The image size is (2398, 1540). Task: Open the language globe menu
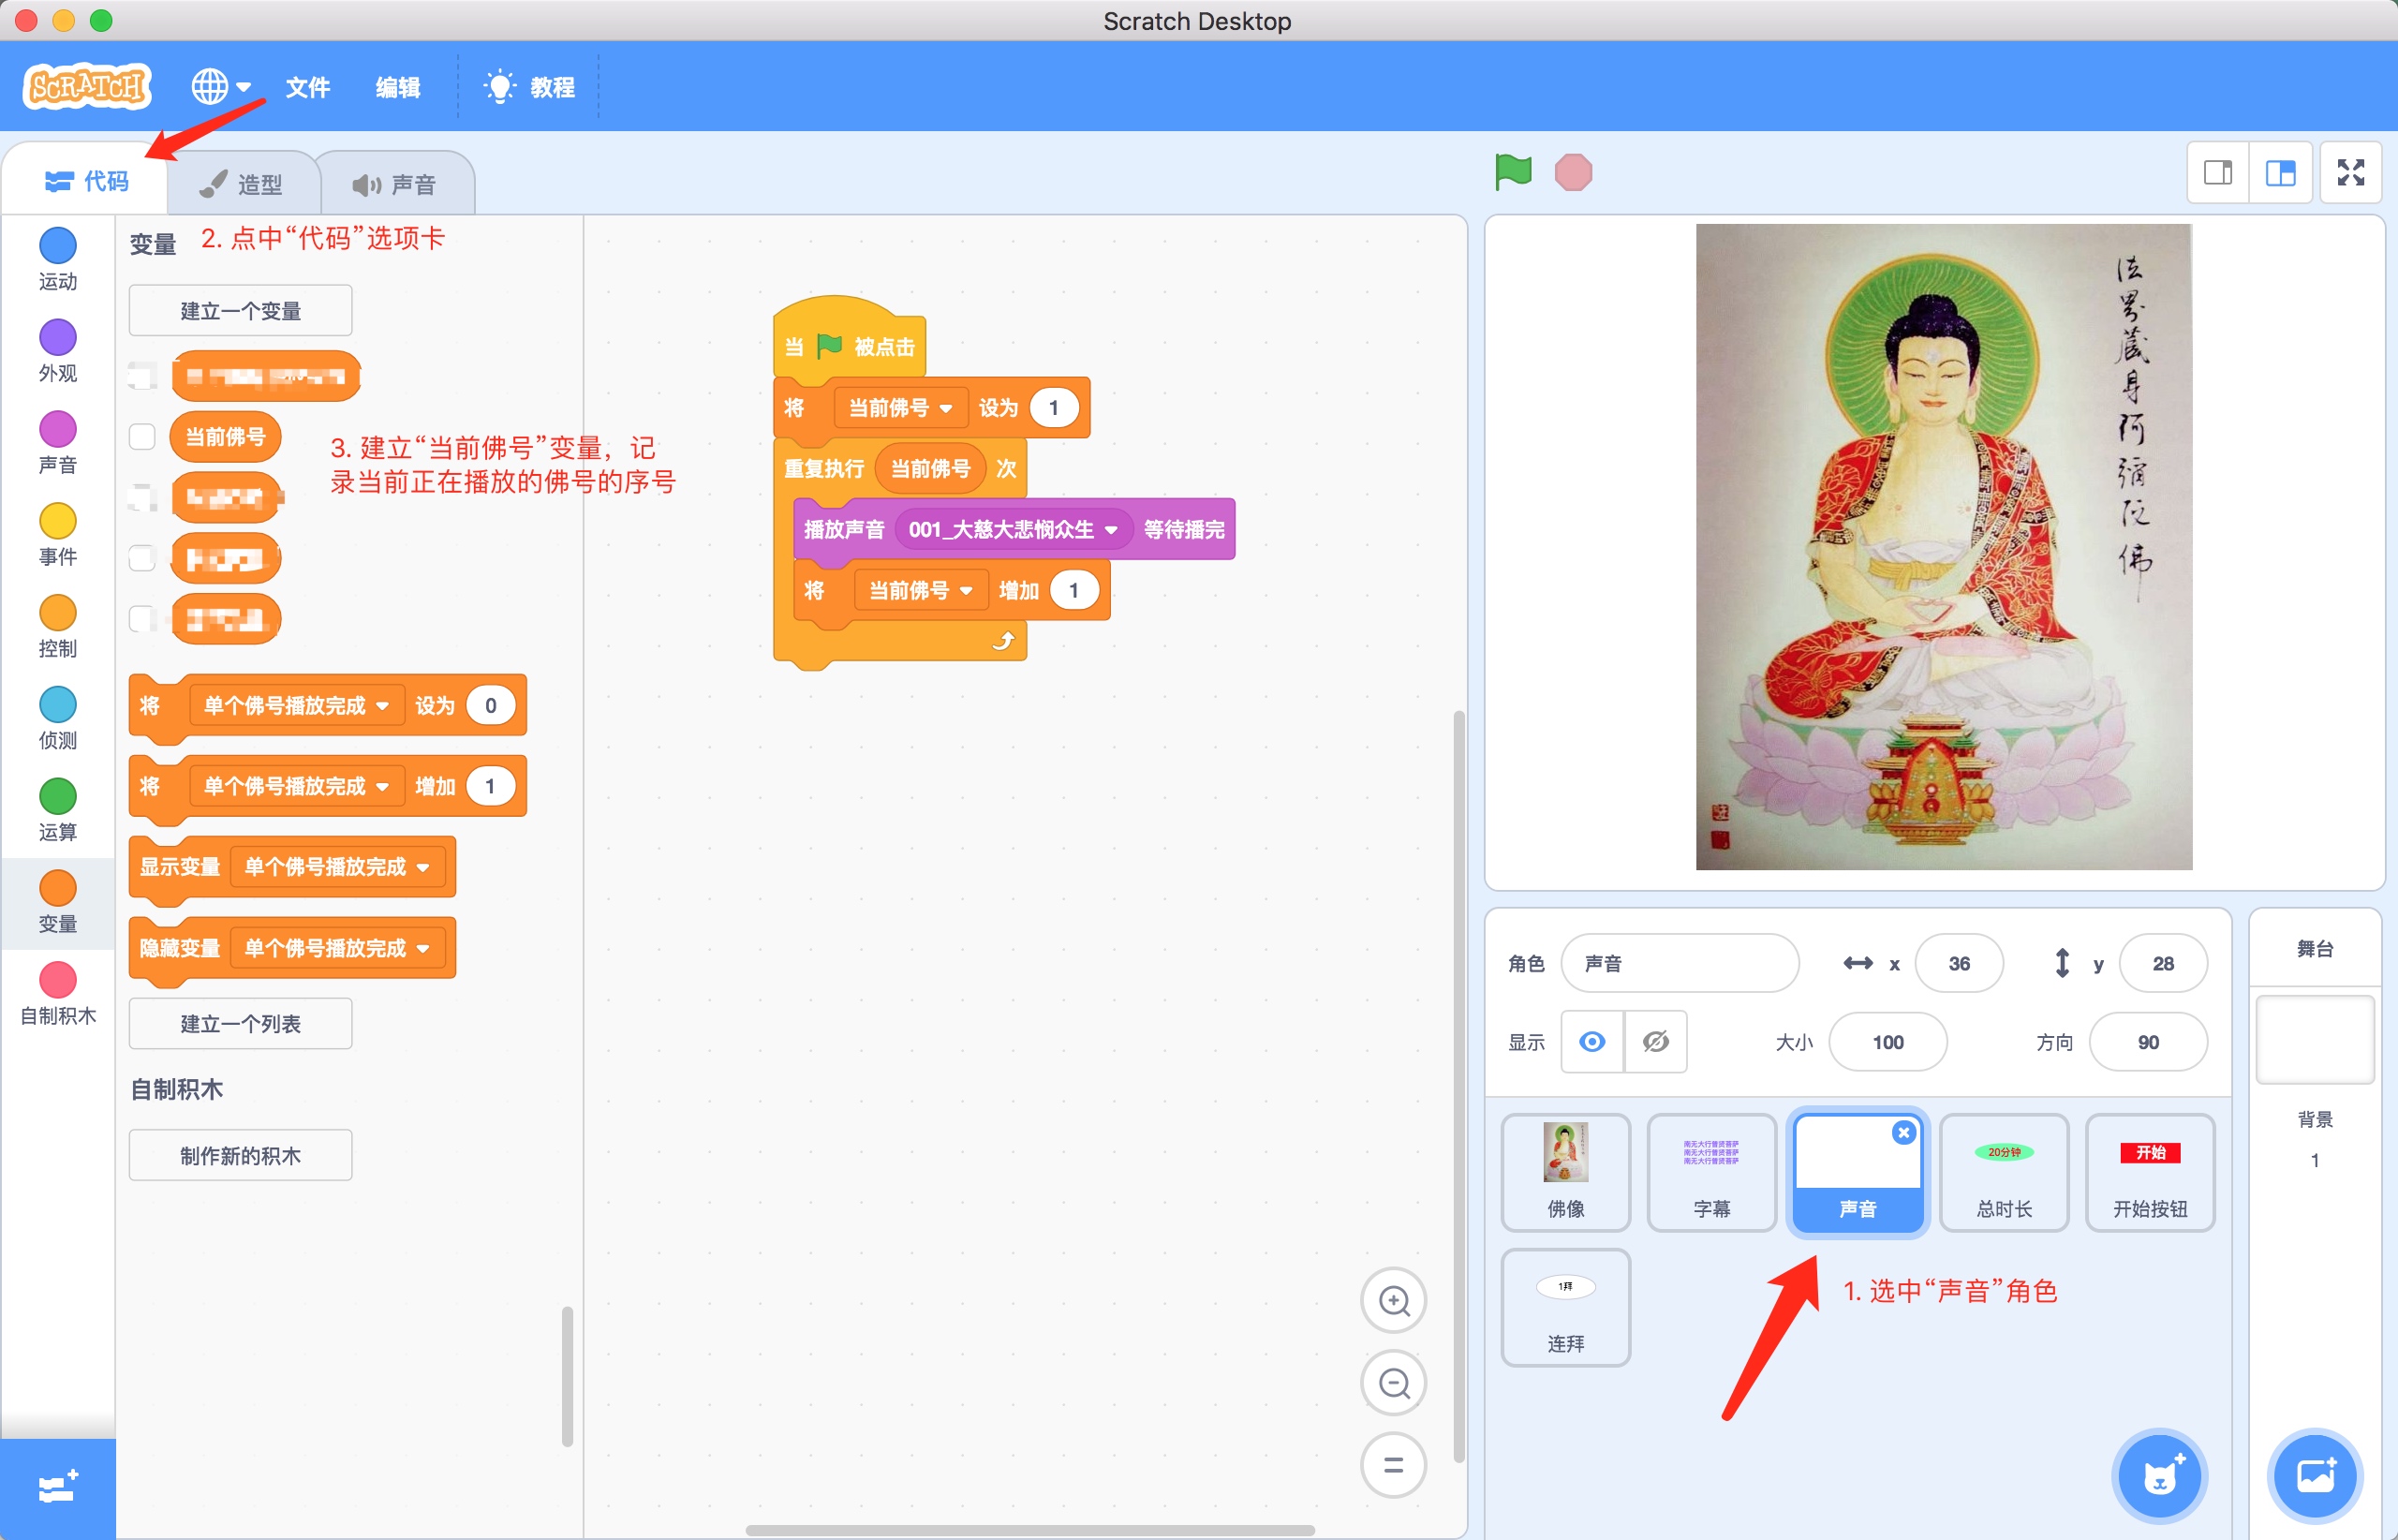[221, 87]
